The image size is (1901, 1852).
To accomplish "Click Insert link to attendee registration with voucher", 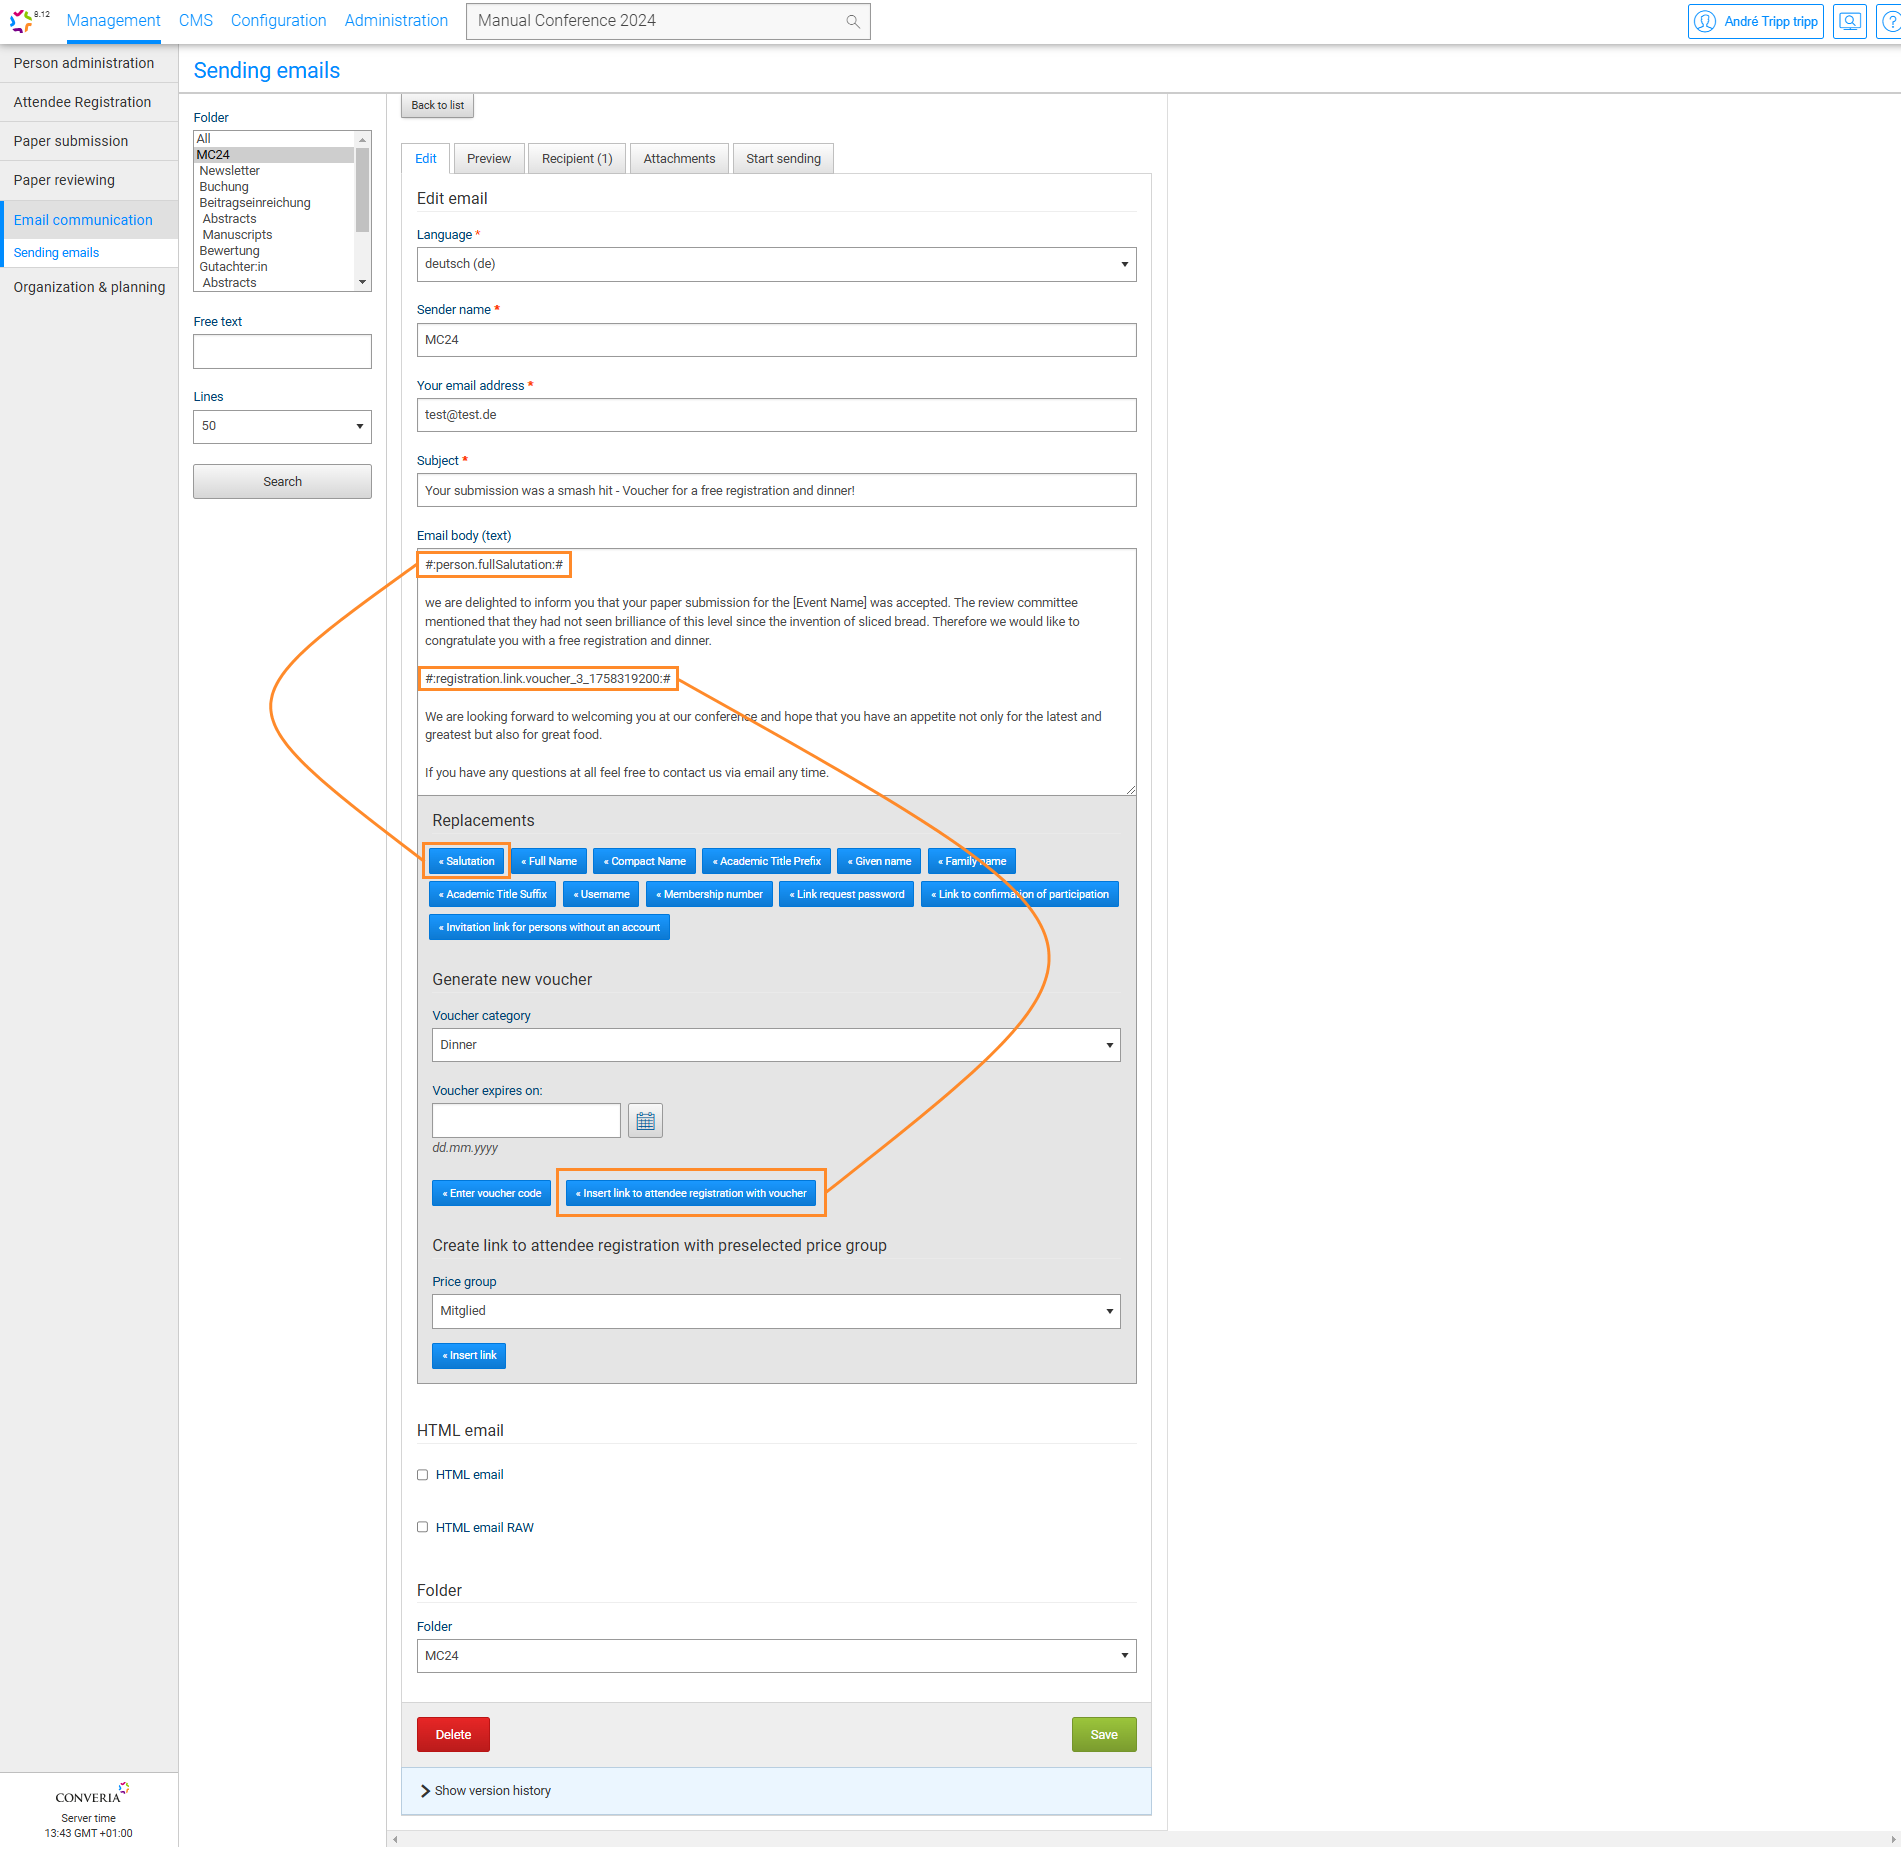I will (691, 1192).
